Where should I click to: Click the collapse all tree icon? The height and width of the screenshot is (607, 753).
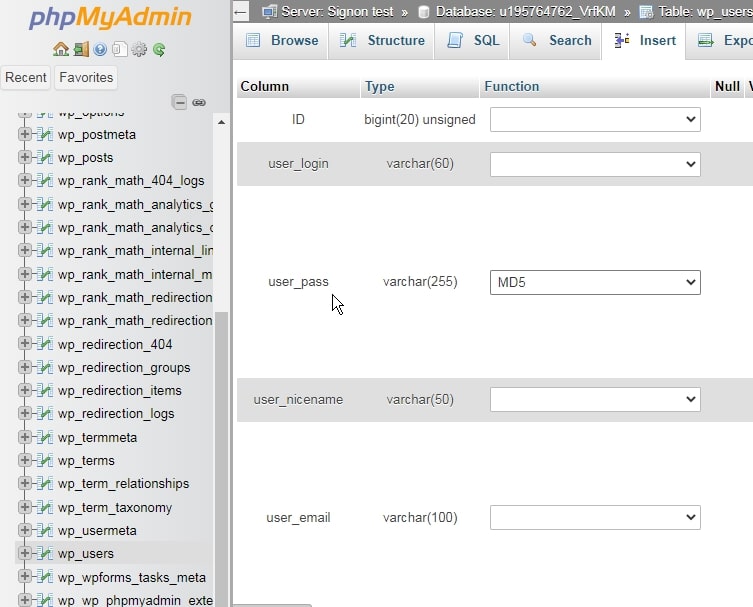(179, 102)
